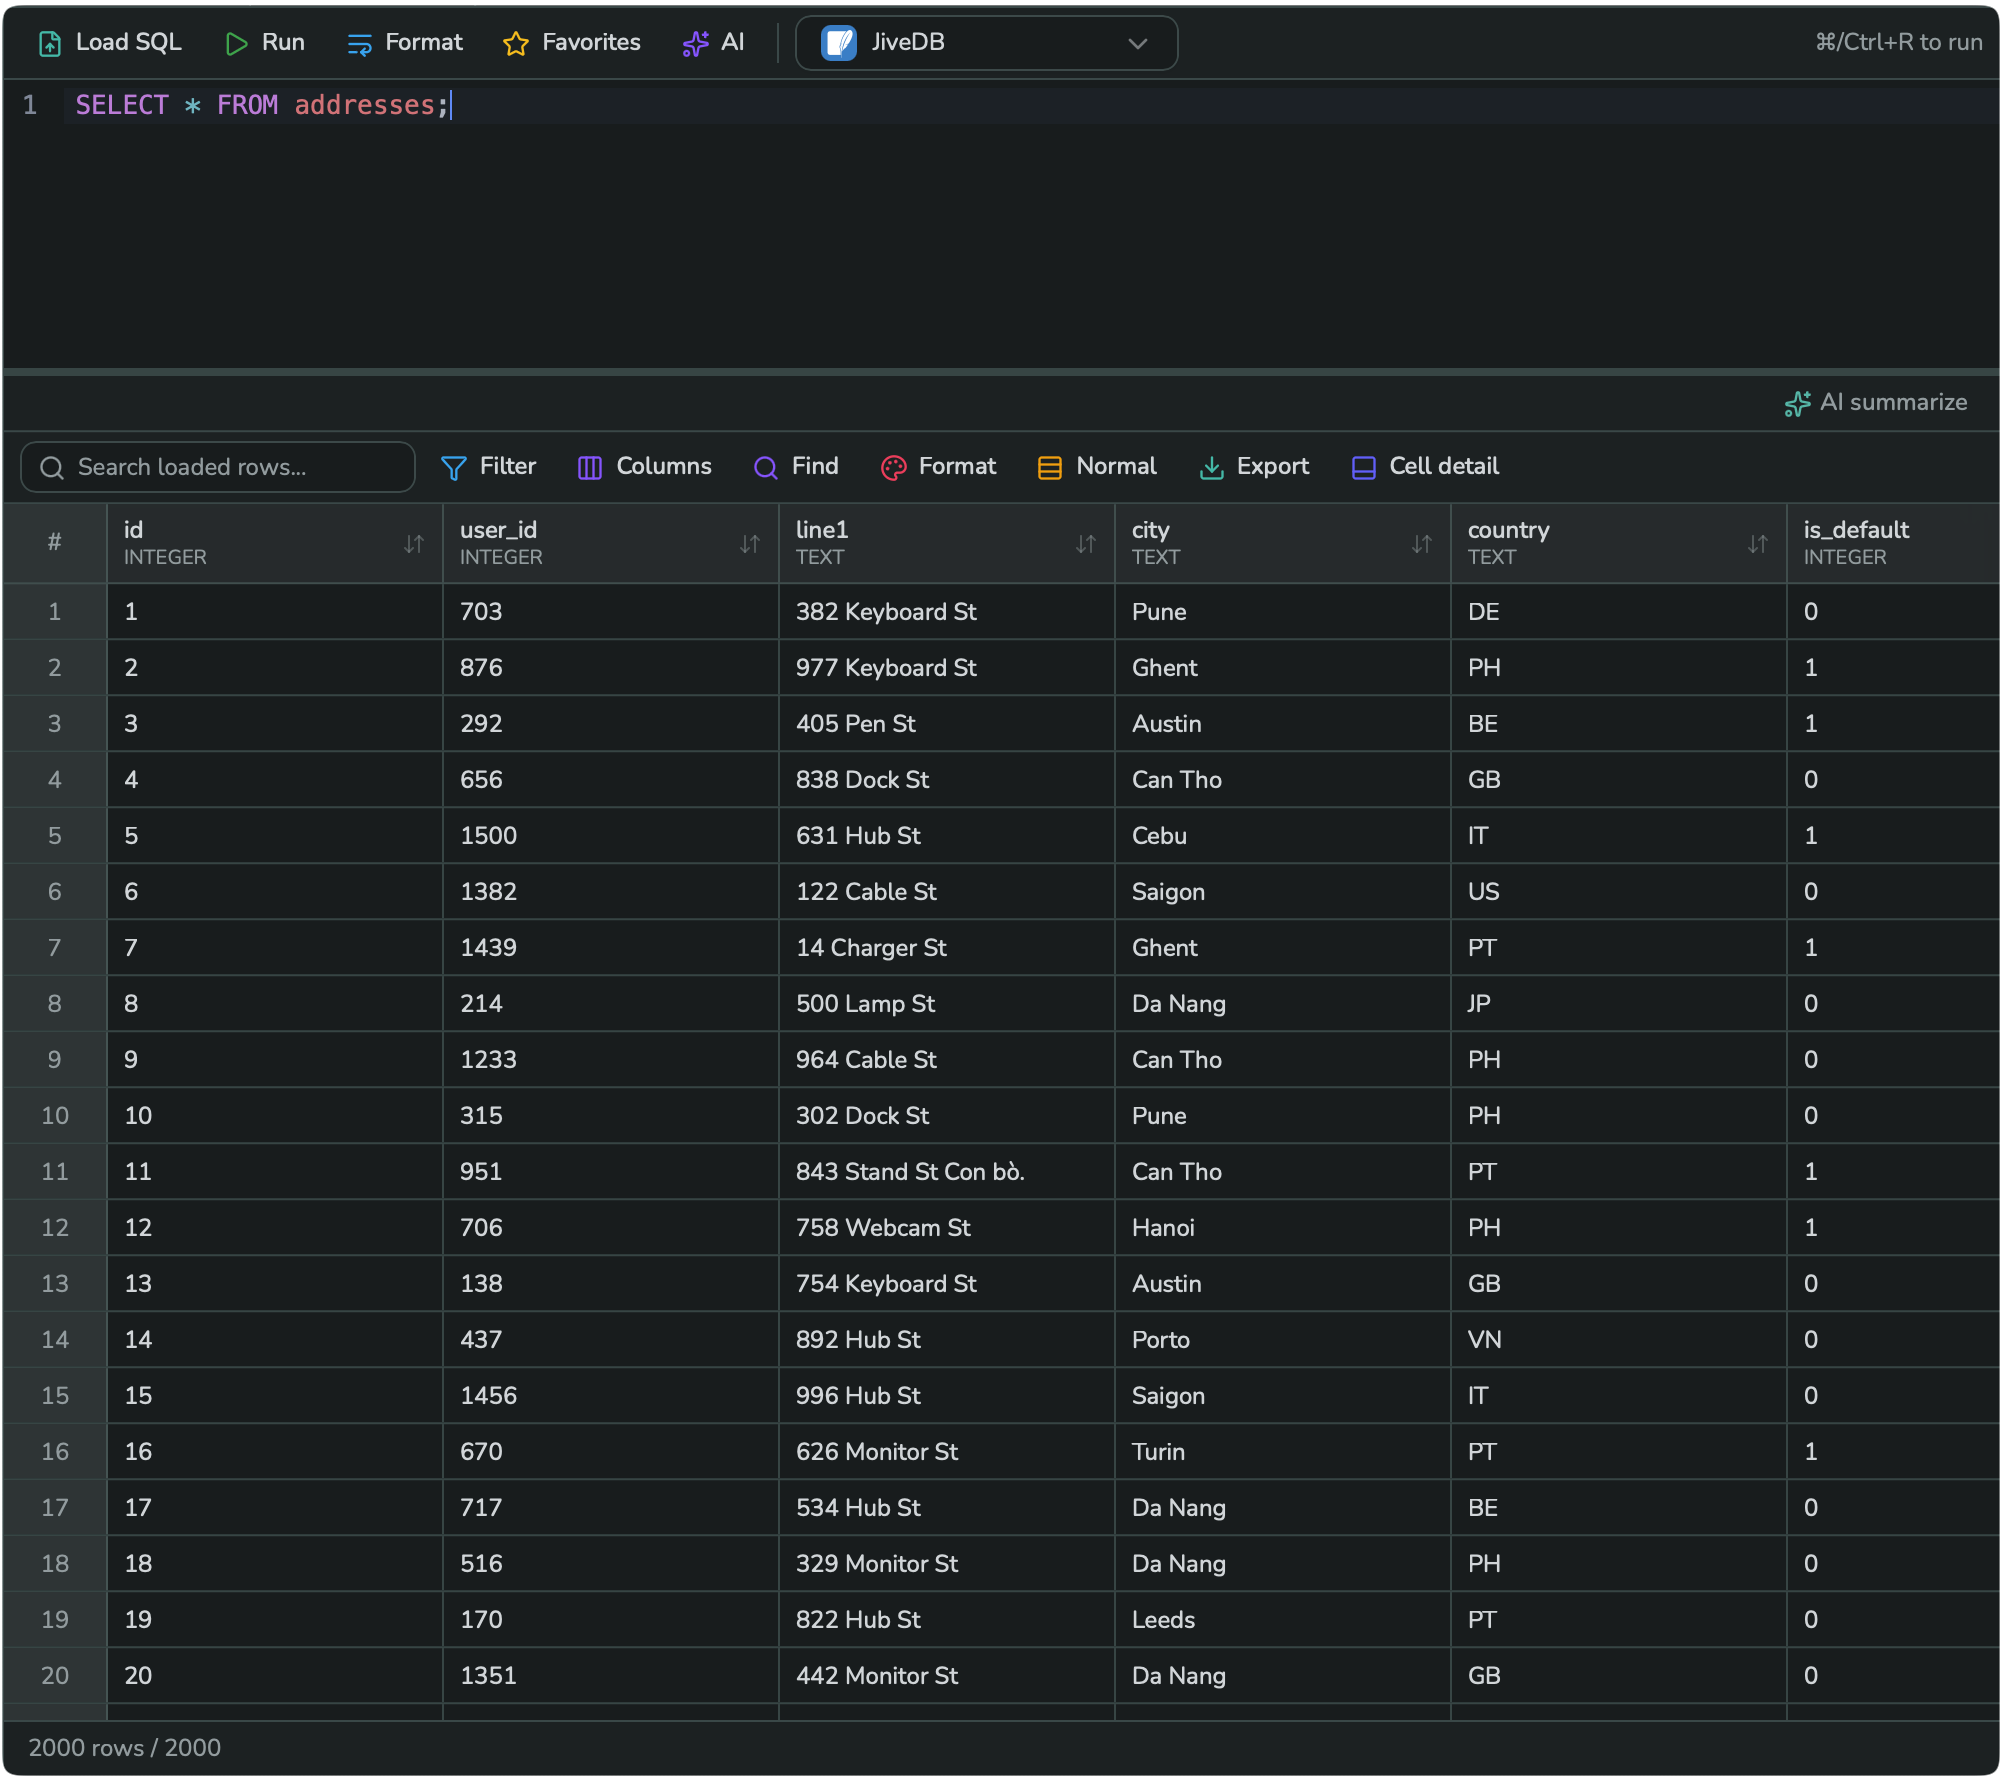Sort by city column arrows

1422,544
